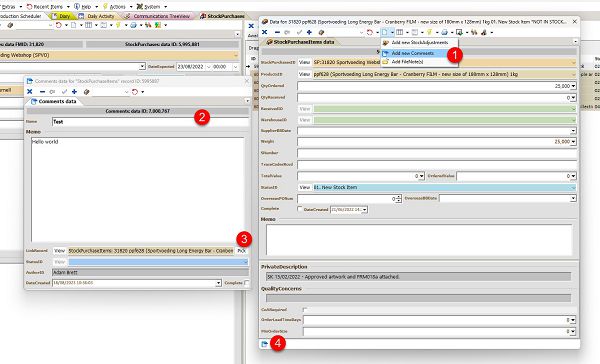
Task: Switch to the StockPurchases tab
Action: click(x=222, y=16)
